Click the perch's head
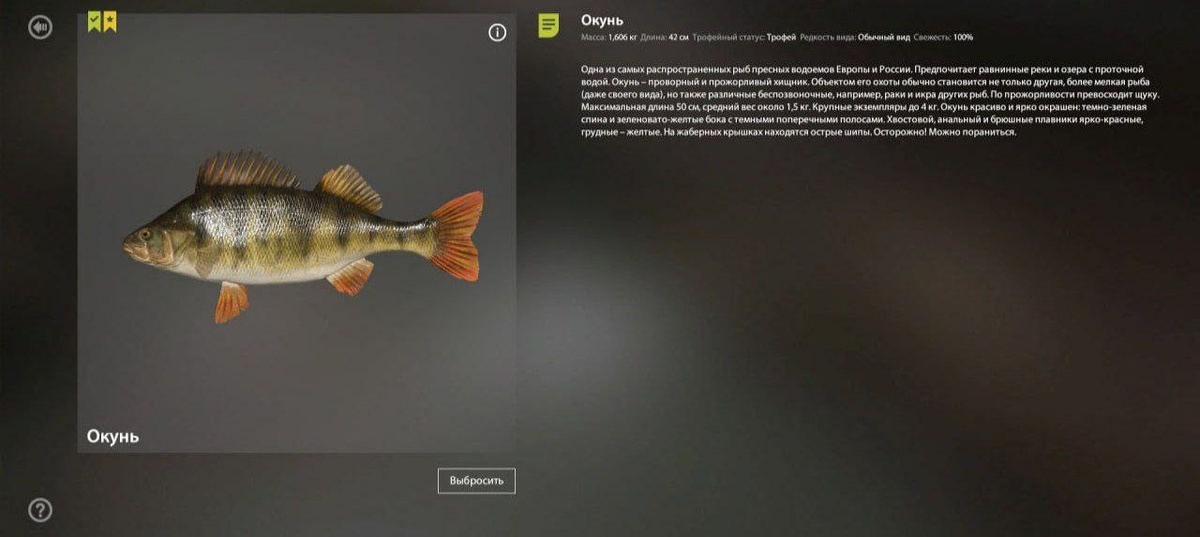Image resolution: width=1200 pixels, height=537 pixels. (148, 243)
